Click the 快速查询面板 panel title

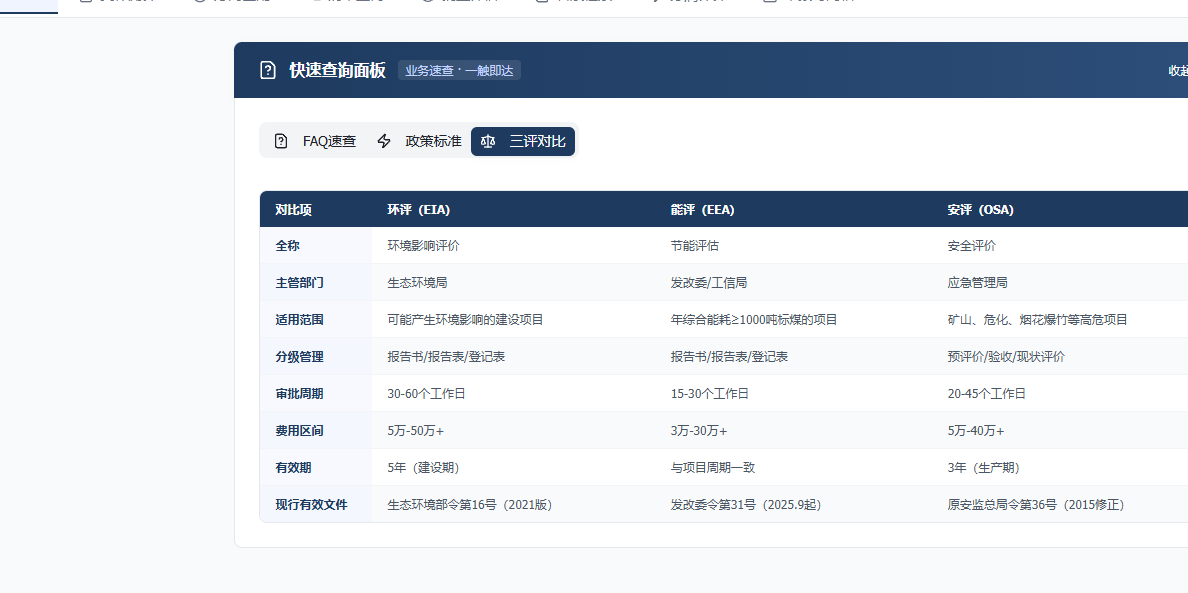pyautogui.click(x=337, y=70)
